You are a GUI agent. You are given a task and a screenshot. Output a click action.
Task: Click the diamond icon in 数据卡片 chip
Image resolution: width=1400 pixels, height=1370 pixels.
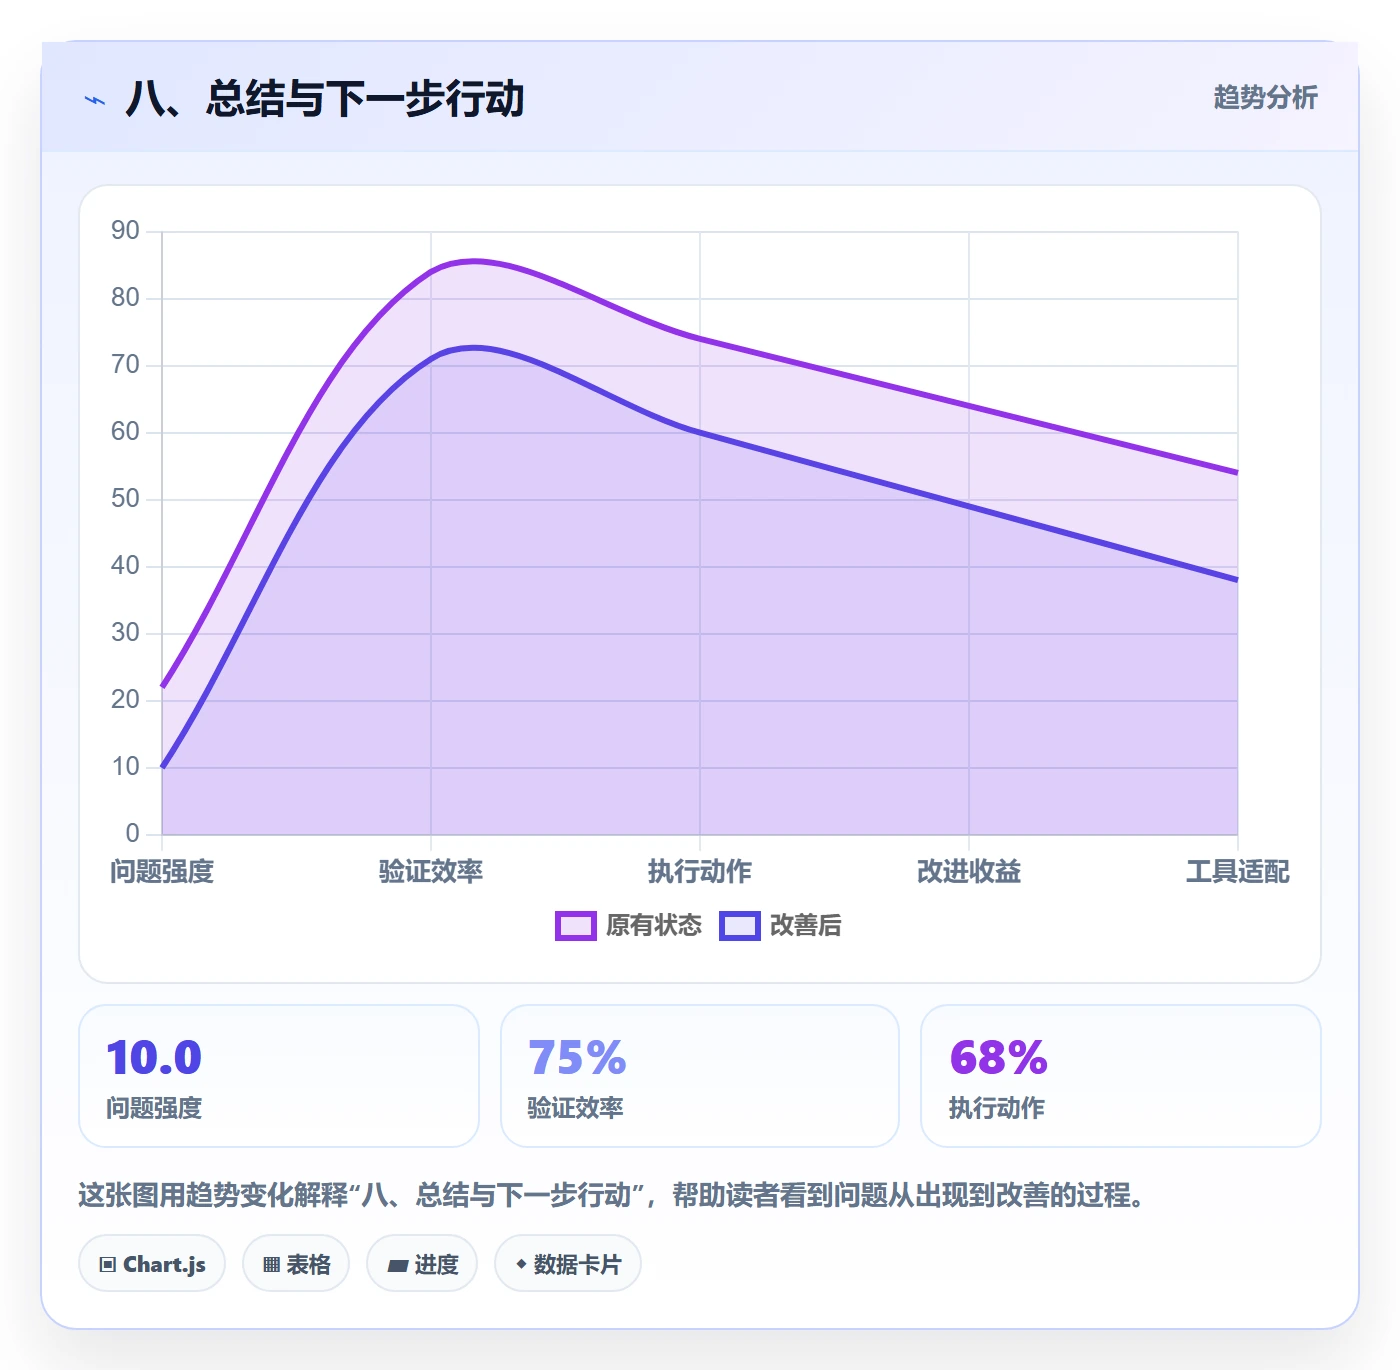point(521,1264)
